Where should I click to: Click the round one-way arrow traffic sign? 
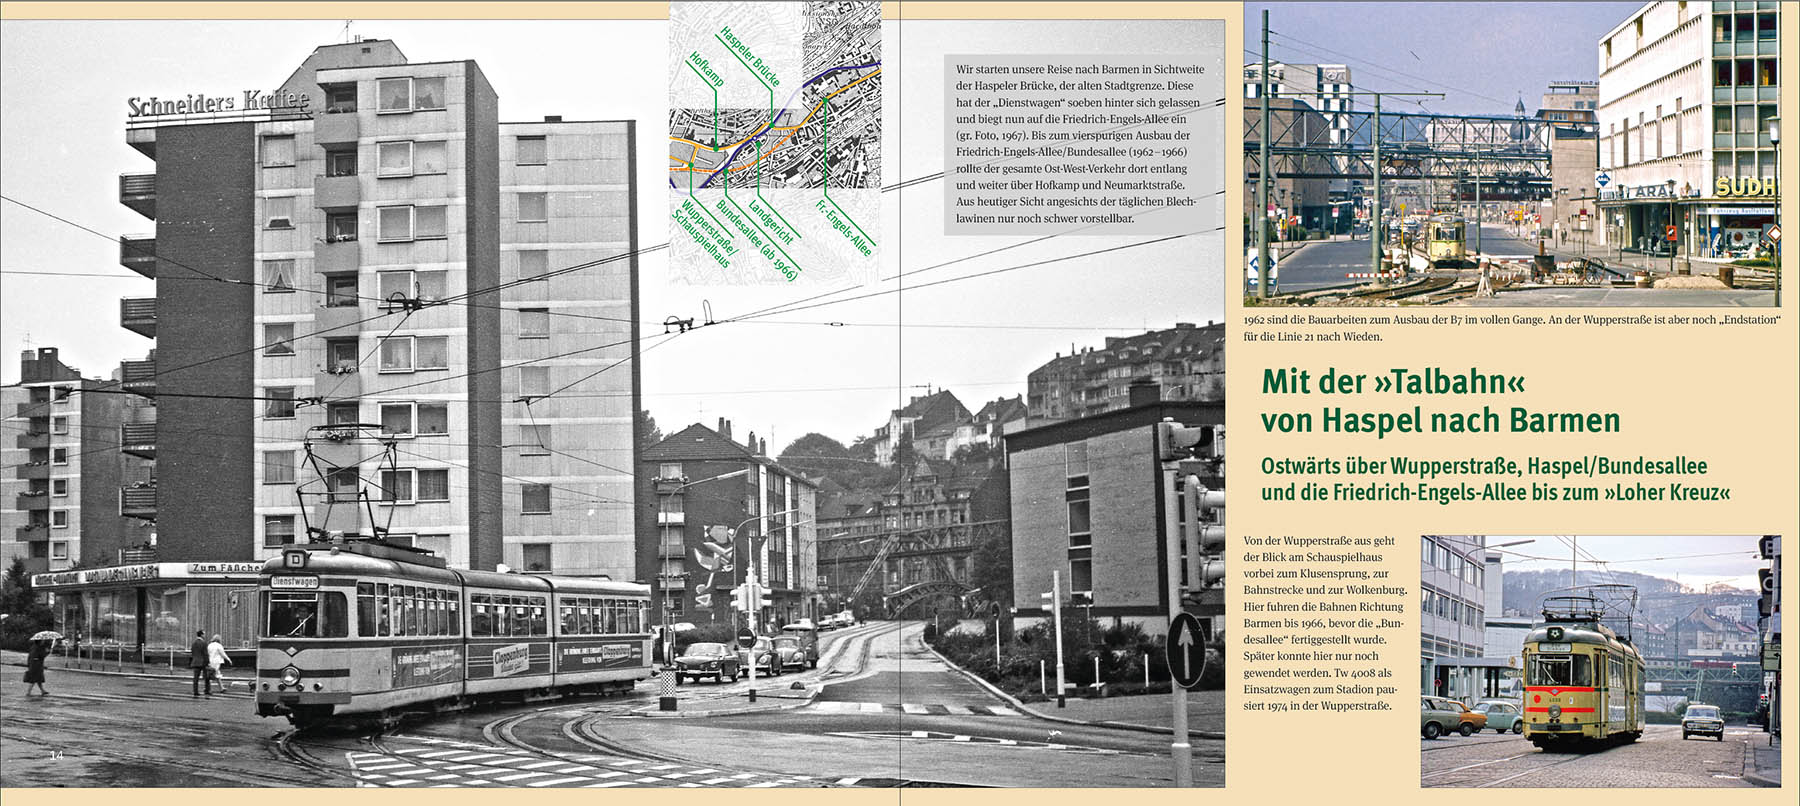(1186, 649)
